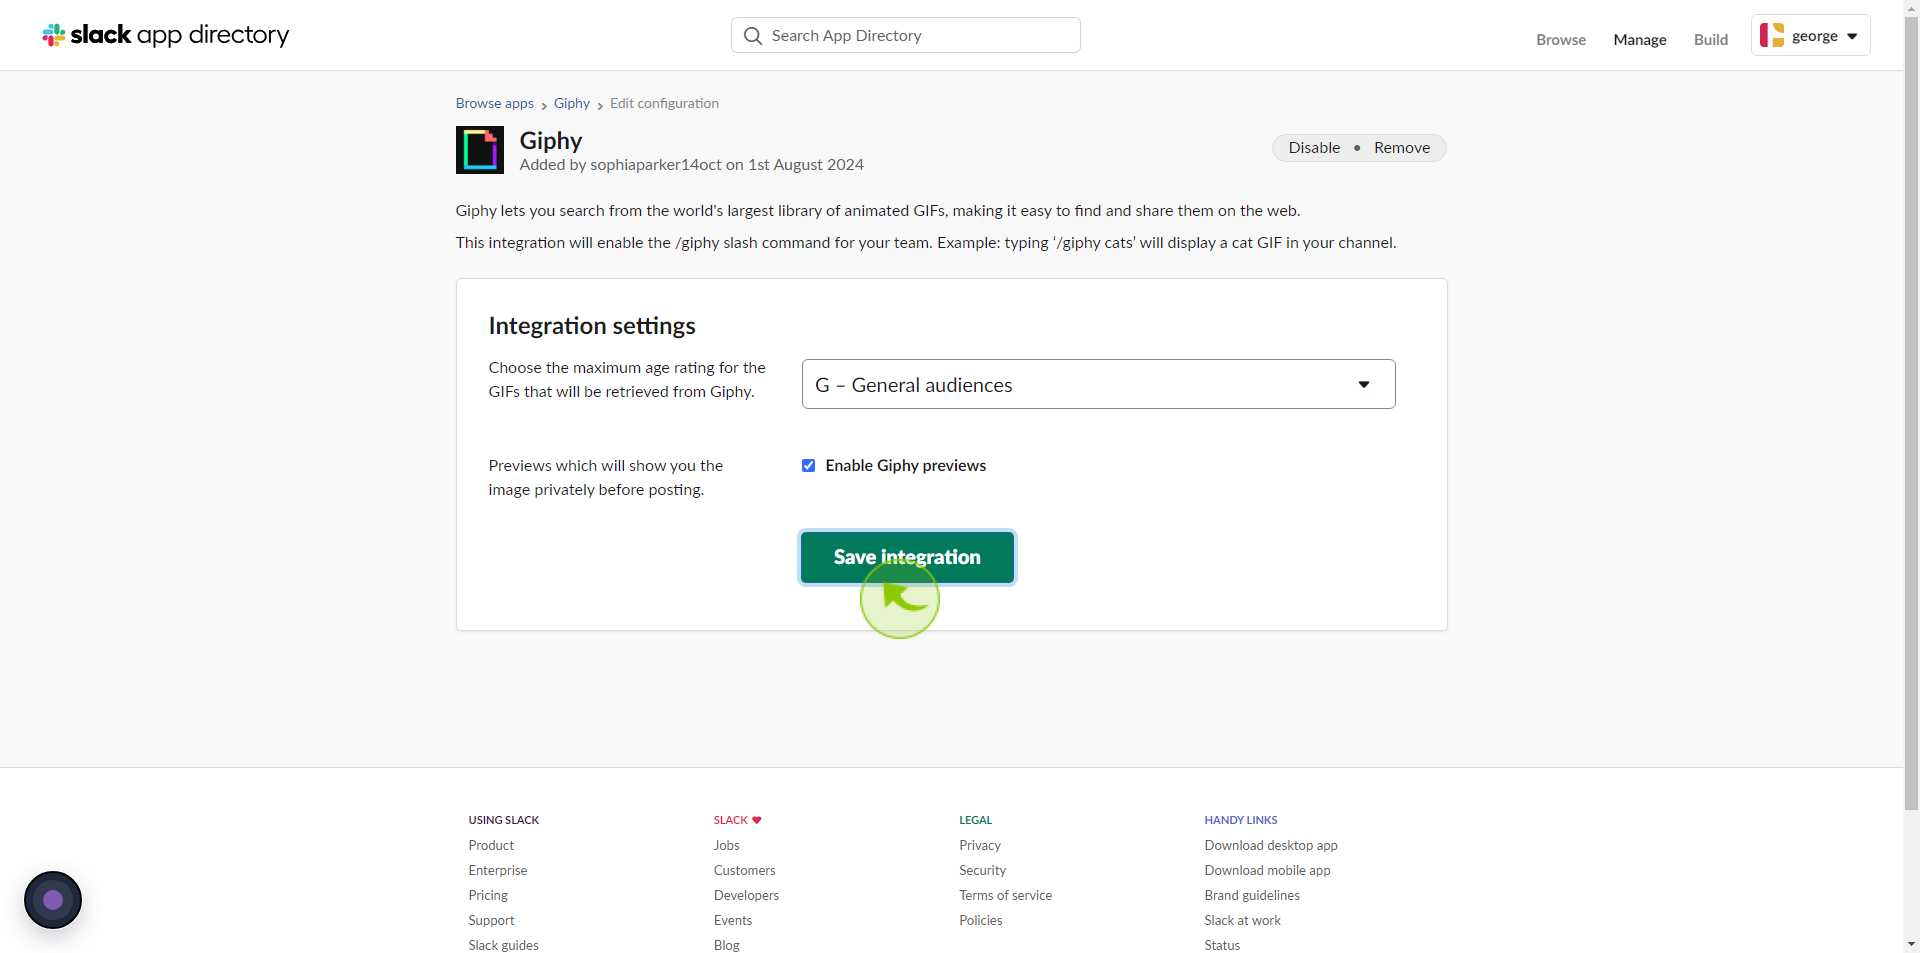The height and width of the screenshot is (953, 1920).
Task: Remove the Giphy integration
Action: tap(1402, 148)
